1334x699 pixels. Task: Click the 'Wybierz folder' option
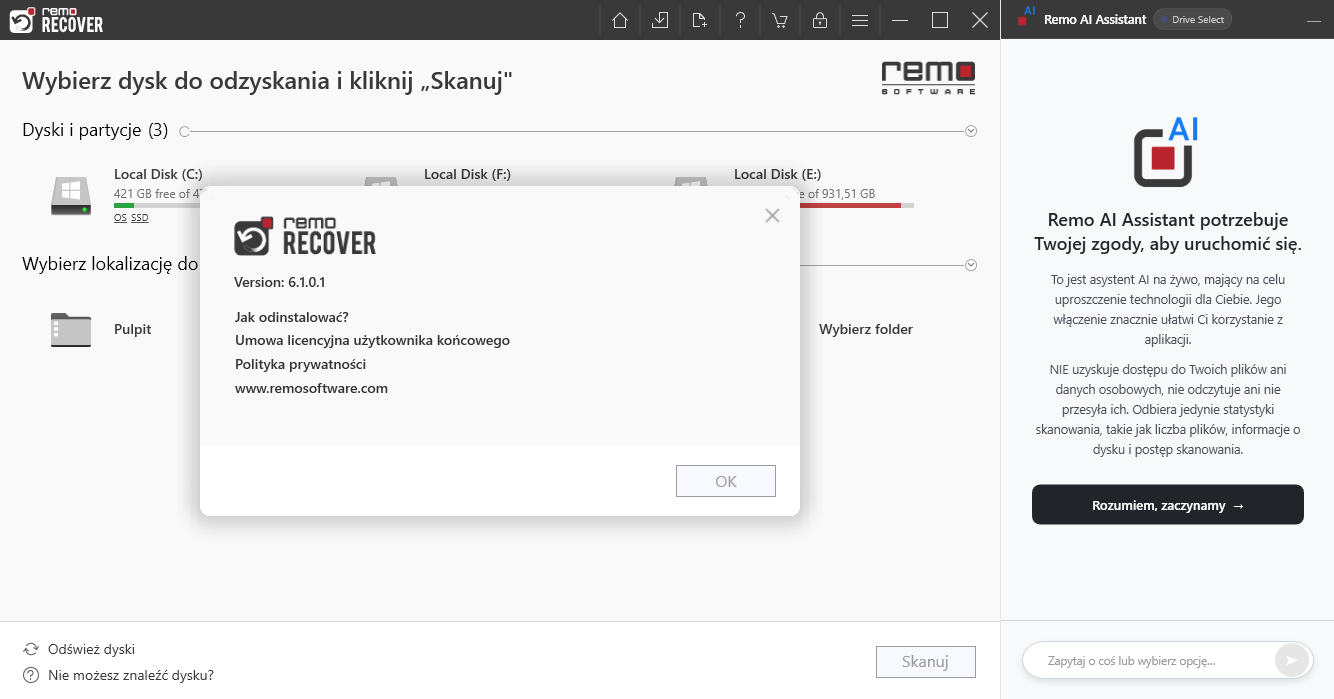[x=866, y=329]
